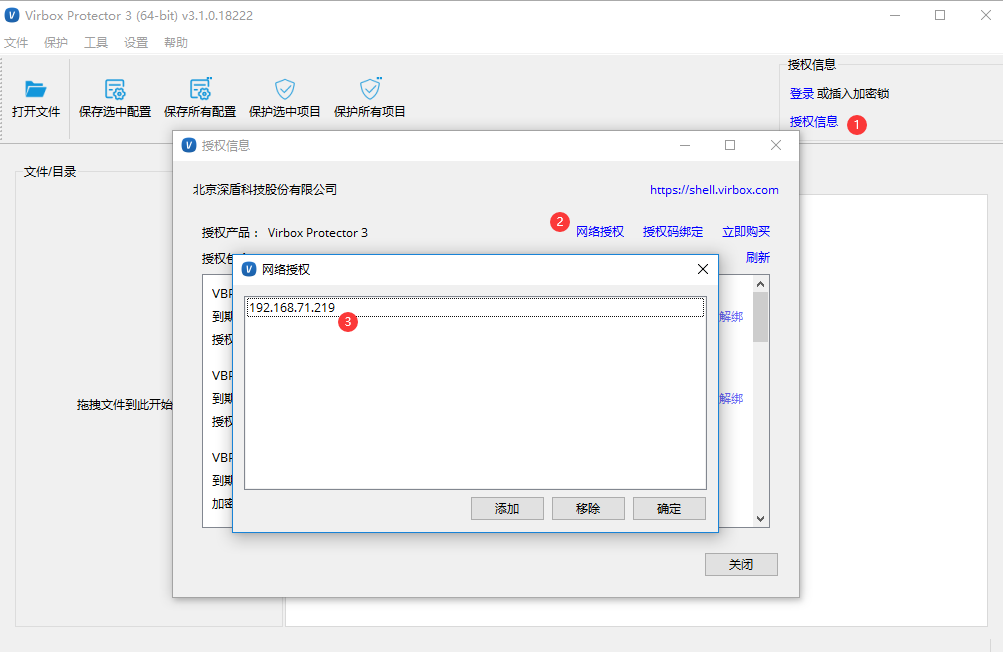Confirm with the 确定 button
Viewport: 1003px width, 652px height.
(669, 509)
